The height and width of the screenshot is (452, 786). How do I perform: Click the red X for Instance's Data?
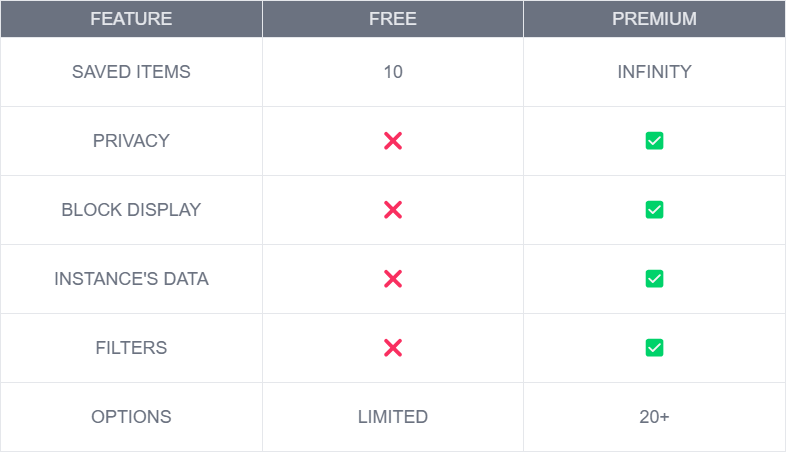point(393,279)
